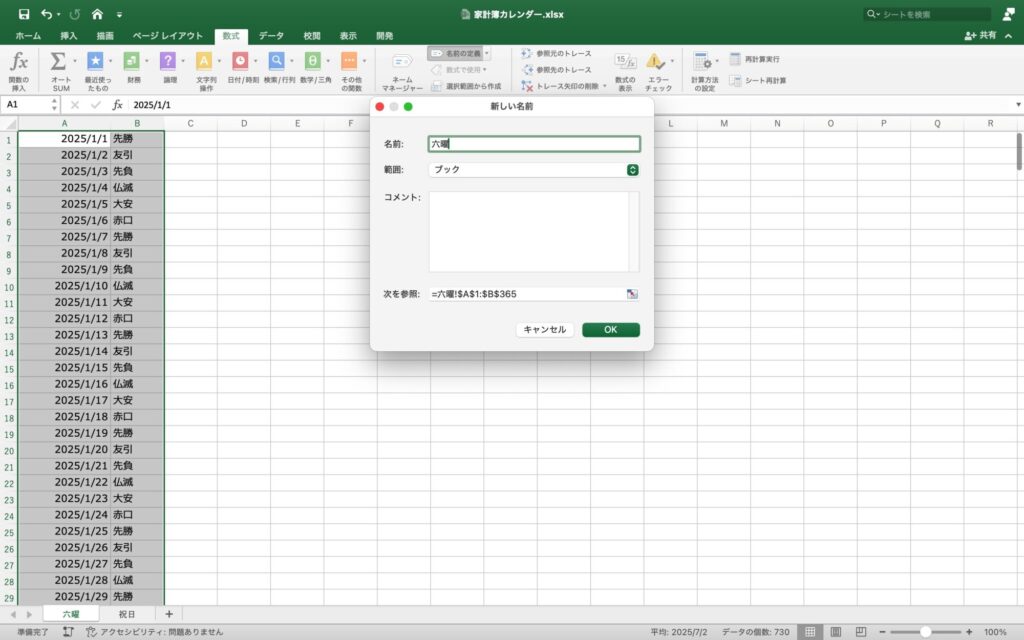This screenshot has width=1024, height=640.
Task: Open the 表示 (View) tab
Action: coord(348,36)
